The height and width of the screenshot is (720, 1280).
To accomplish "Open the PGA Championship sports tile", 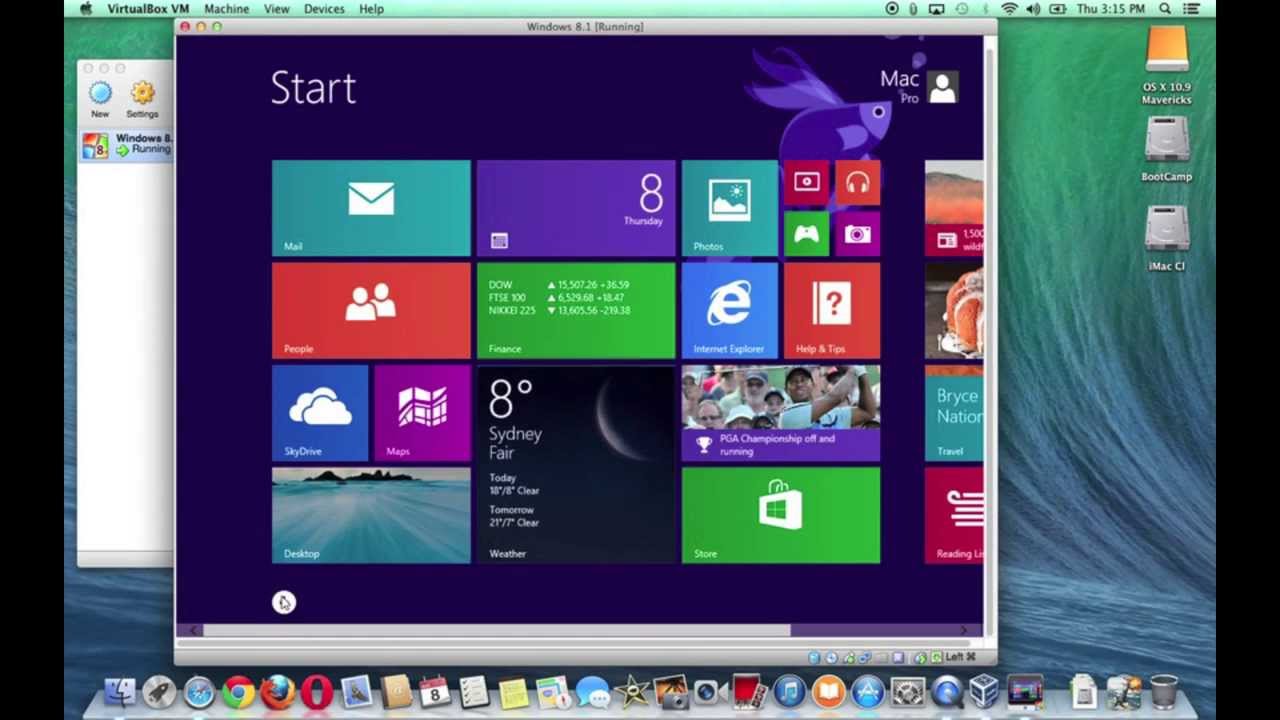I will (x=781, y=413).
